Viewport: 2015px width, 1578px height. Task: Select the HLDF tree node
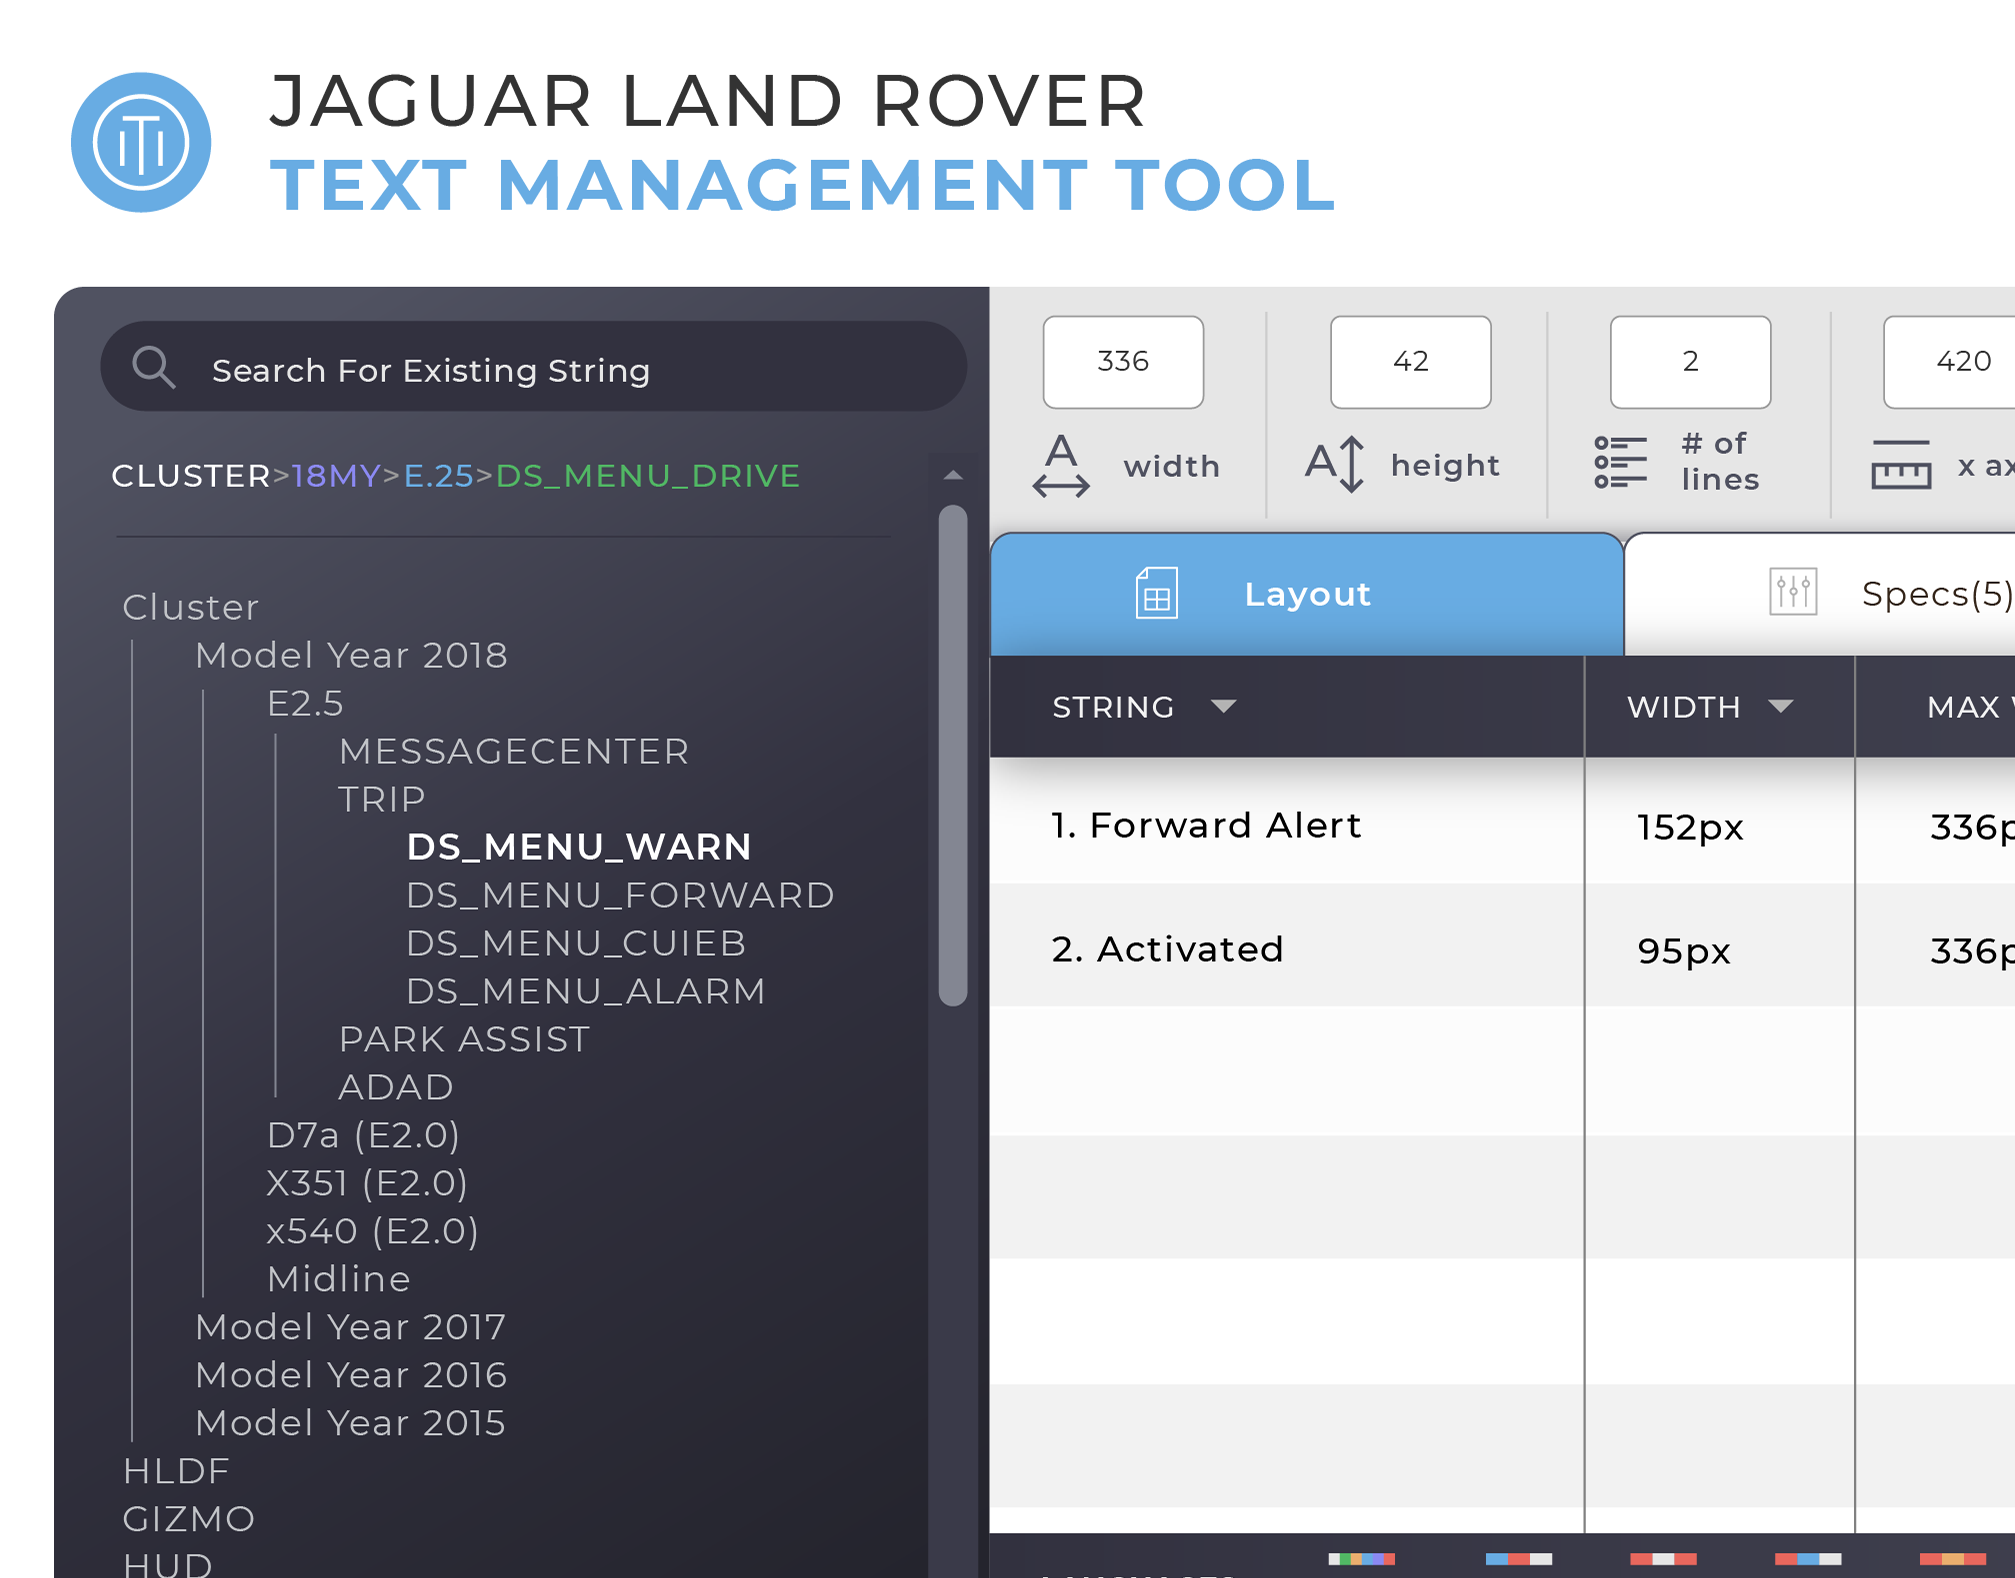click(x=176, y=1471)
